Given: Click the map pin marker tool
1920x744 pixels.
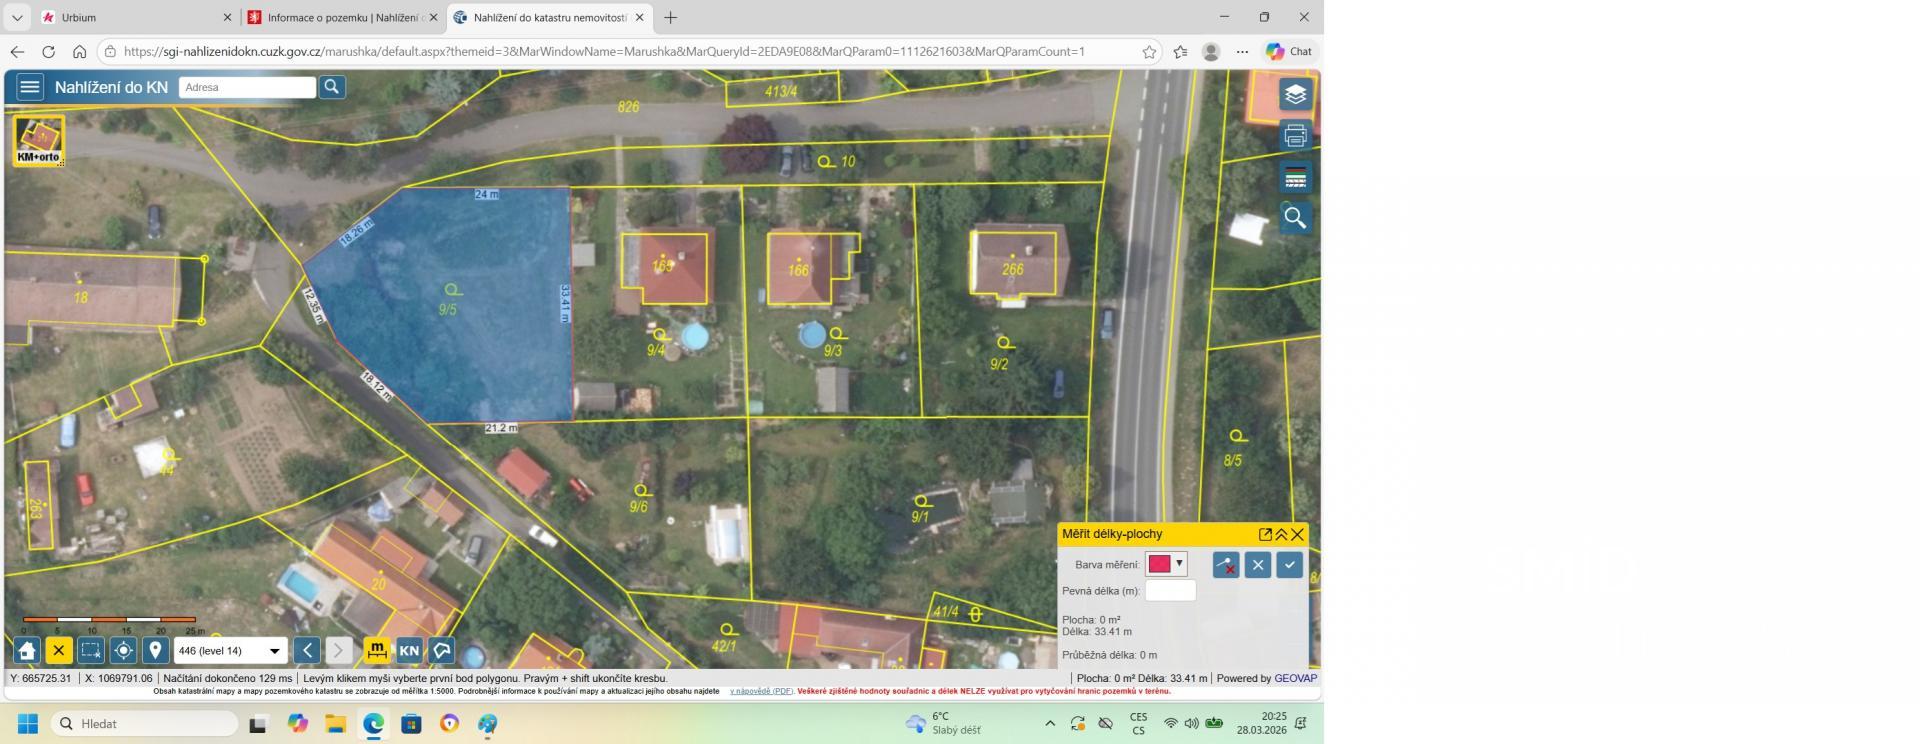Looking at the screenshot, I should tap(155, 651).
